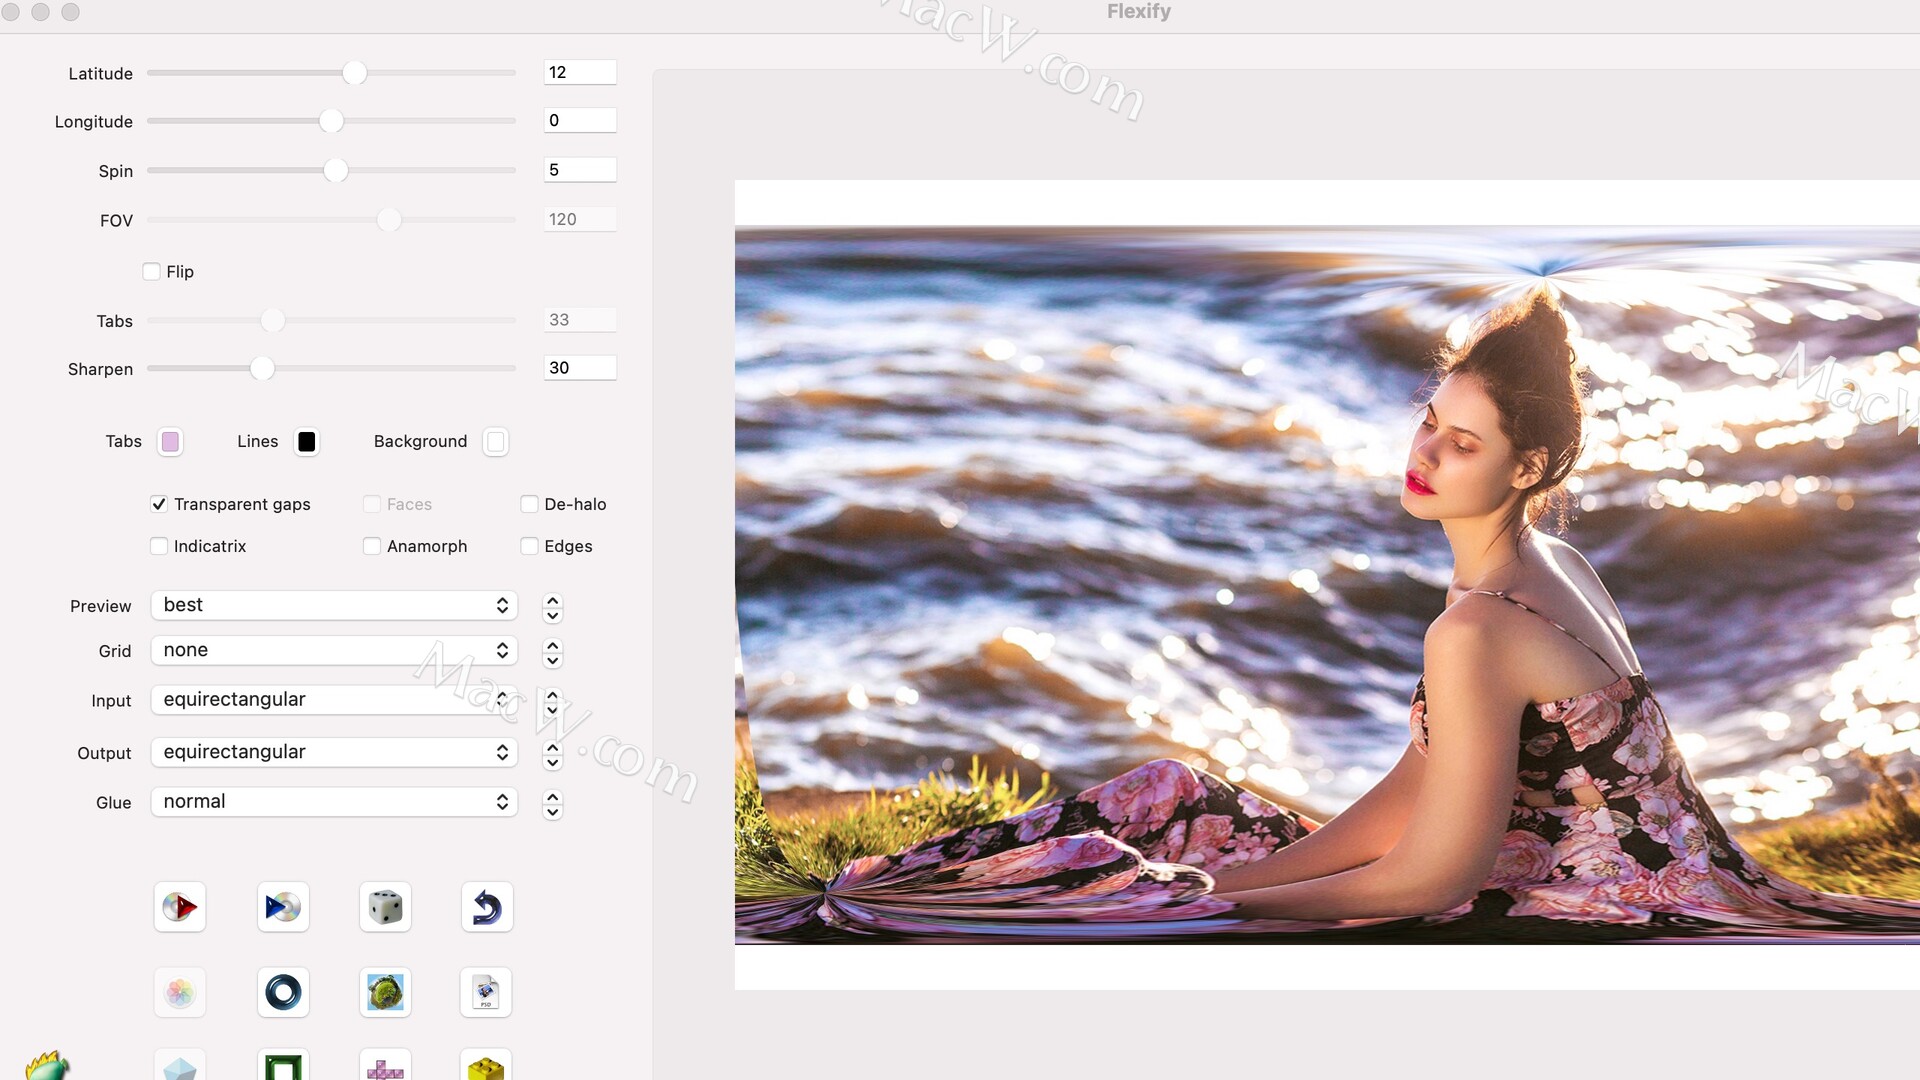Check the Anamorph option
The height and width of the screenshot is (1080, 1920).
point(372,546)
